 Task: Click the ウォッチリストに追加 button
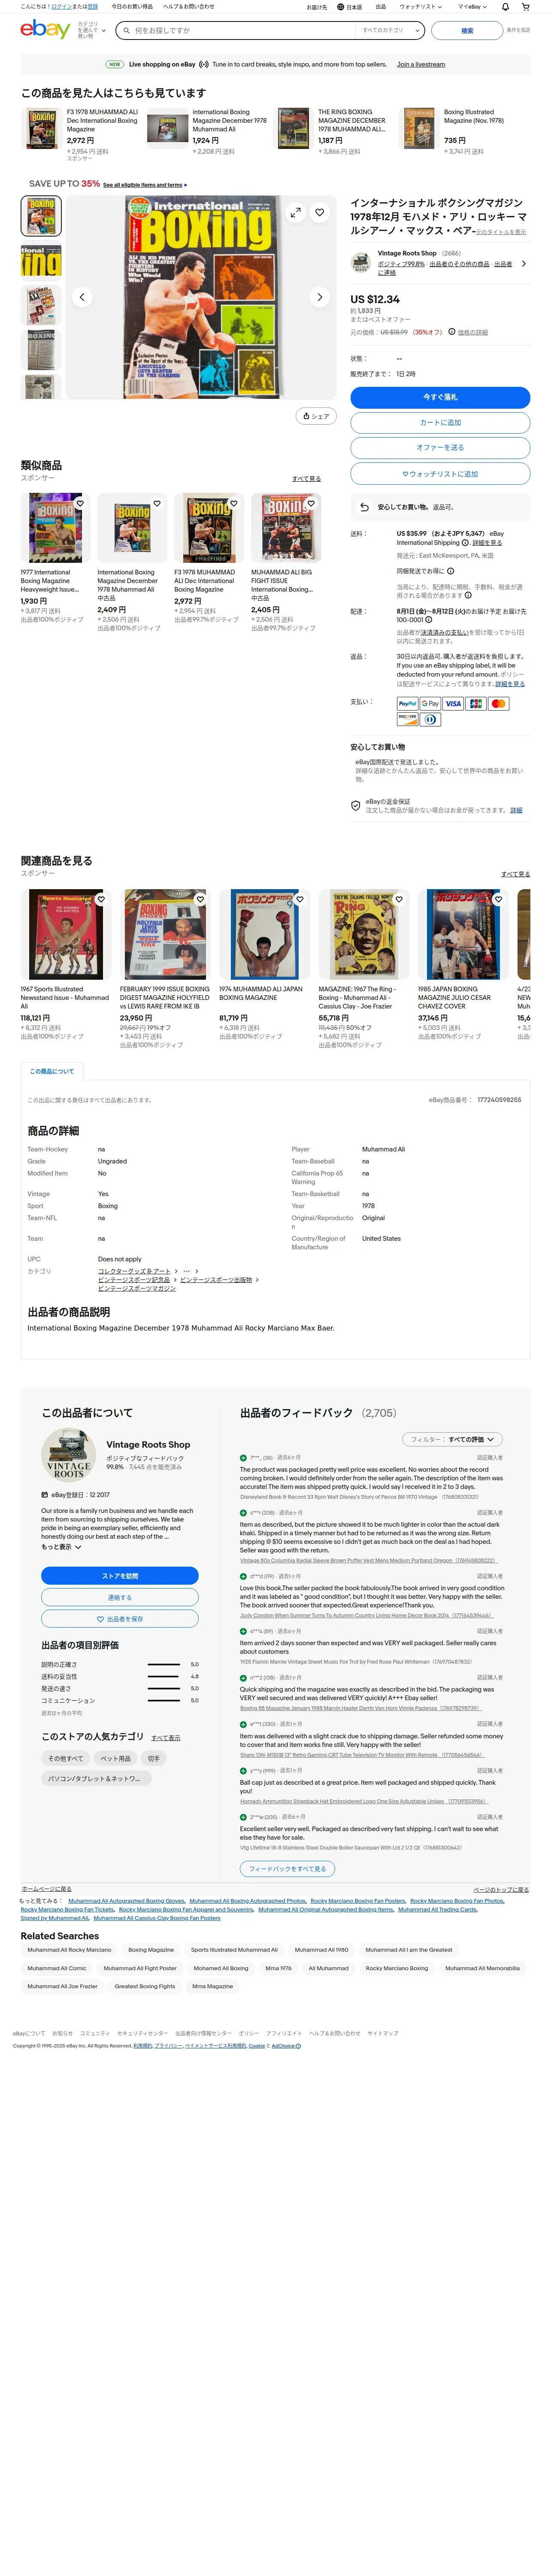(440, 474)
